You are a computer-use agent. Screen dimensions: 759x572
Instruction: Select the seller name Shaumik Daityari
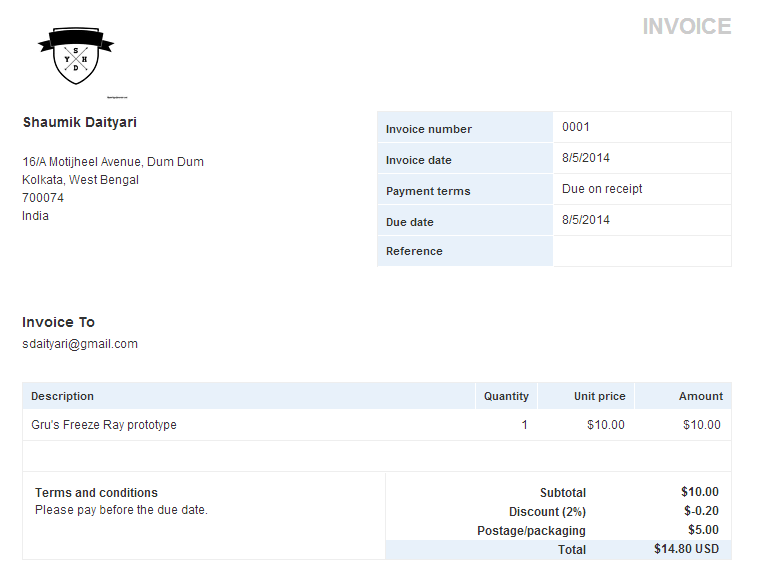pyautogui.click(x=80, y=123)
